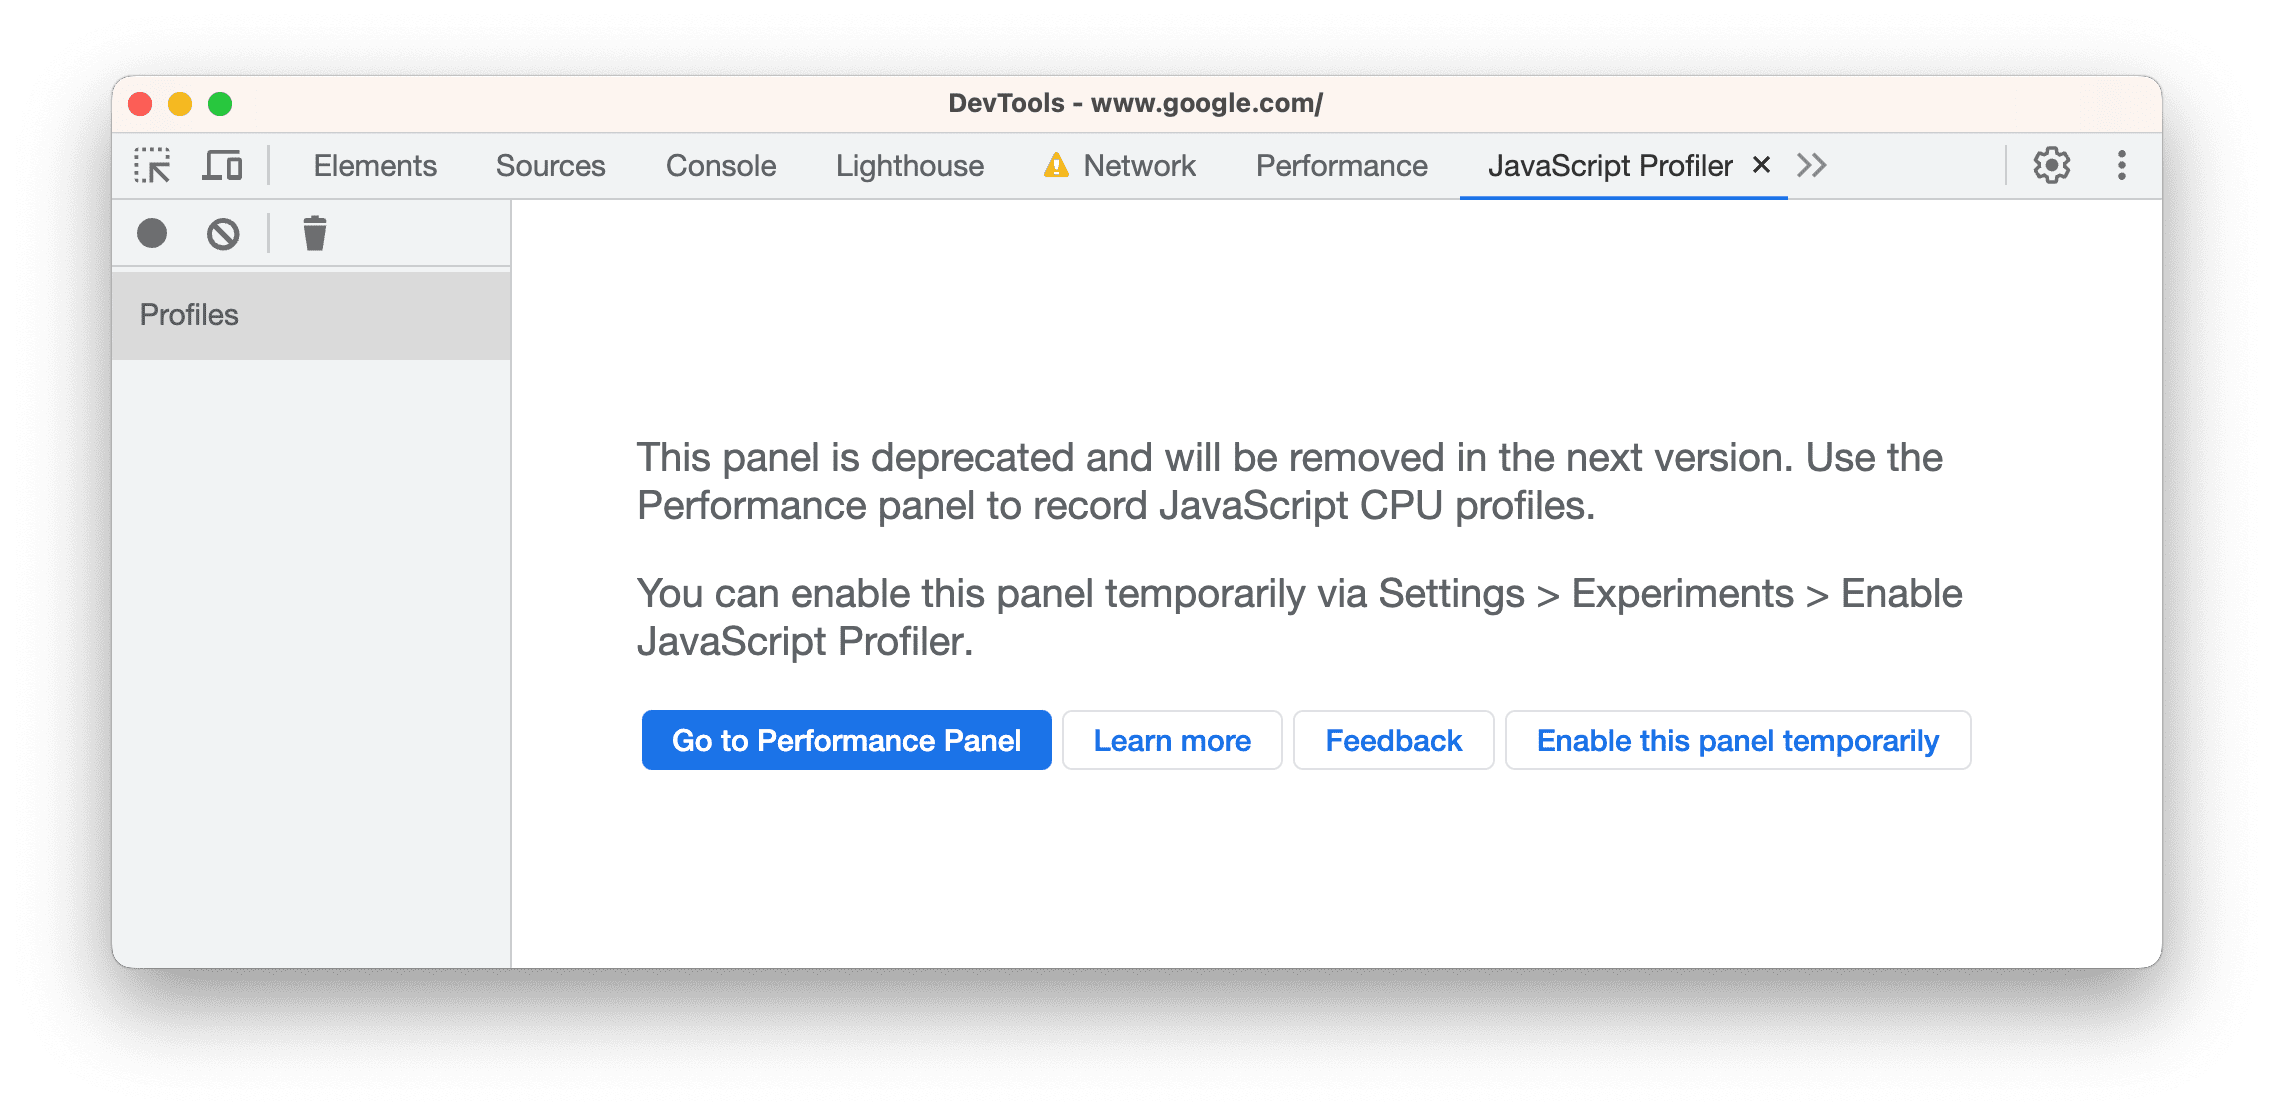Click Go to Performance Panel button
The width and height of the screenshot is (2274, 1116).
click(x=845, y=739)
